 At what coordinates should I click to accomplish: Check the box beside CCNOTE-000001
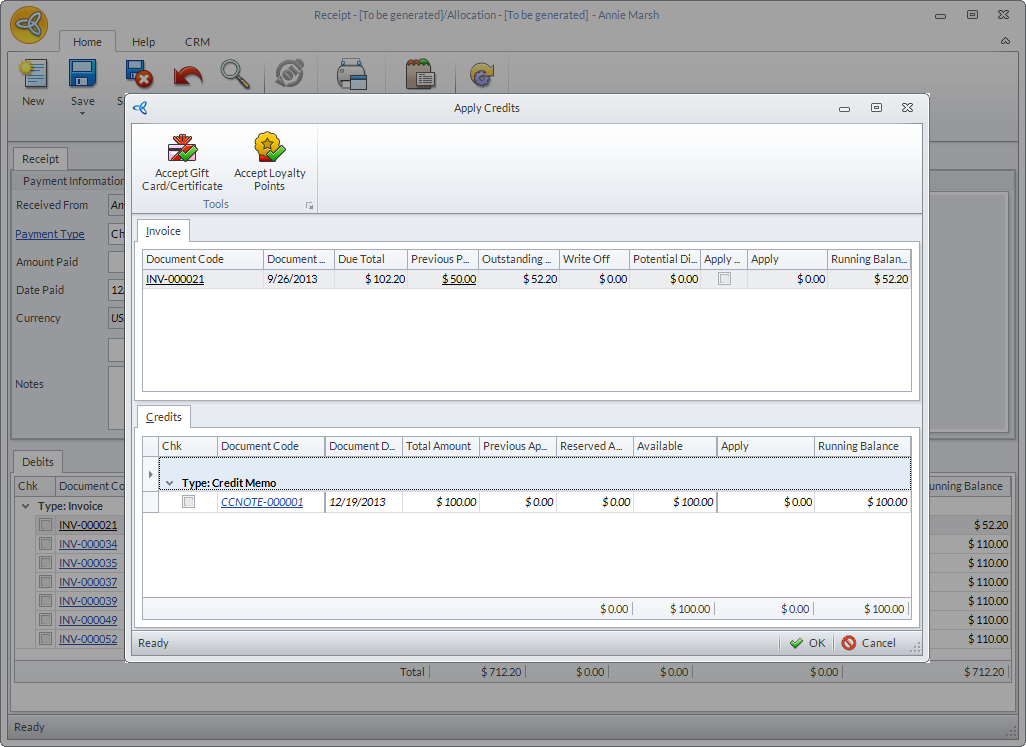click(x=188, y=502)
